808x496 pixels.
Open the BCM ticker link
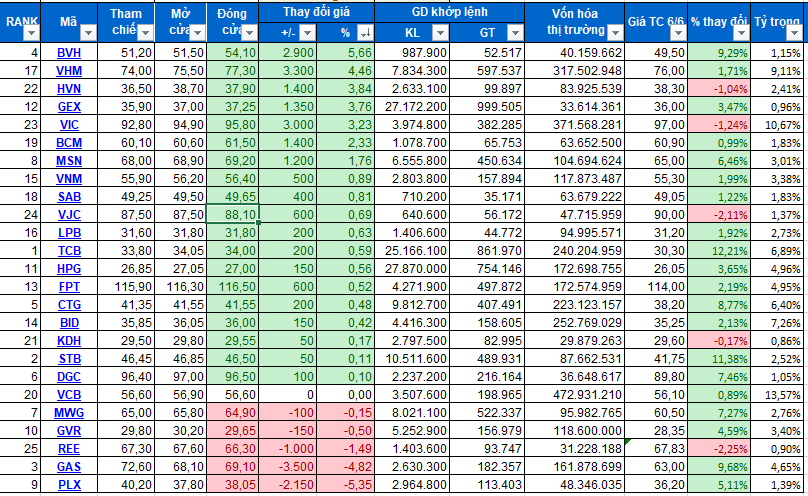[69, 143]
